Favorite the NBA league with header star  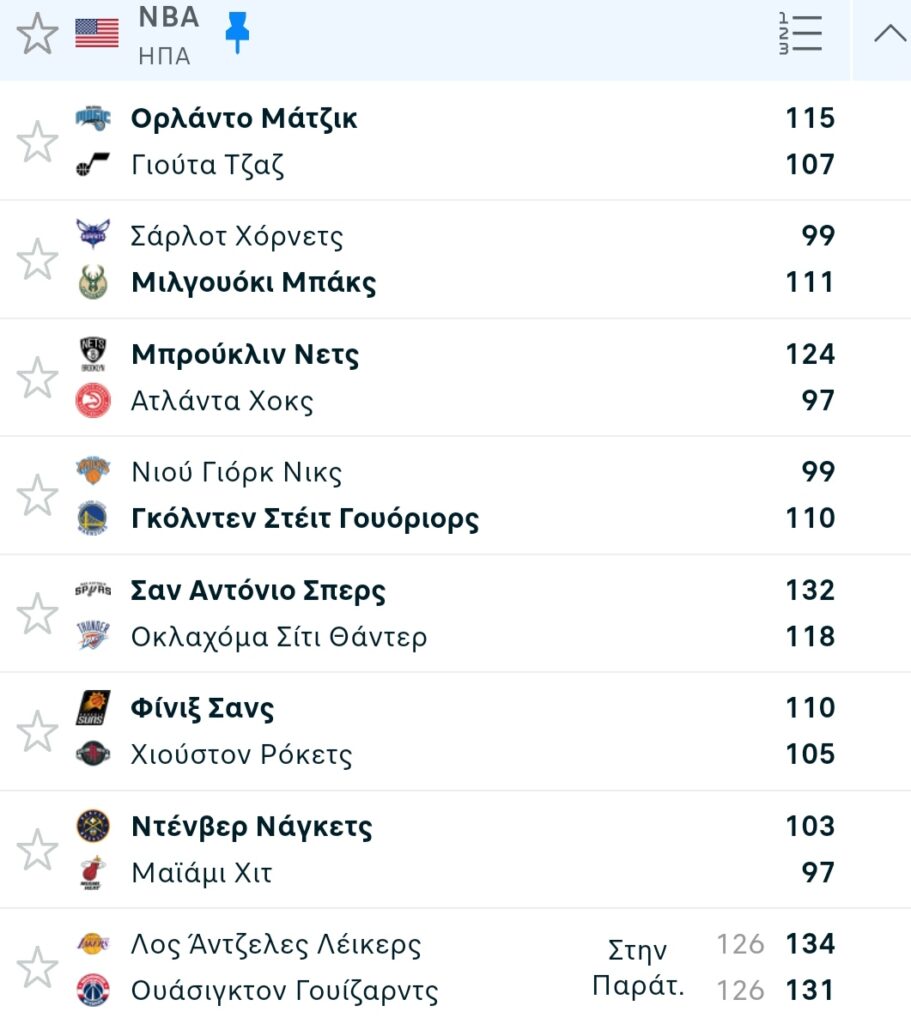tap(38, 34)
